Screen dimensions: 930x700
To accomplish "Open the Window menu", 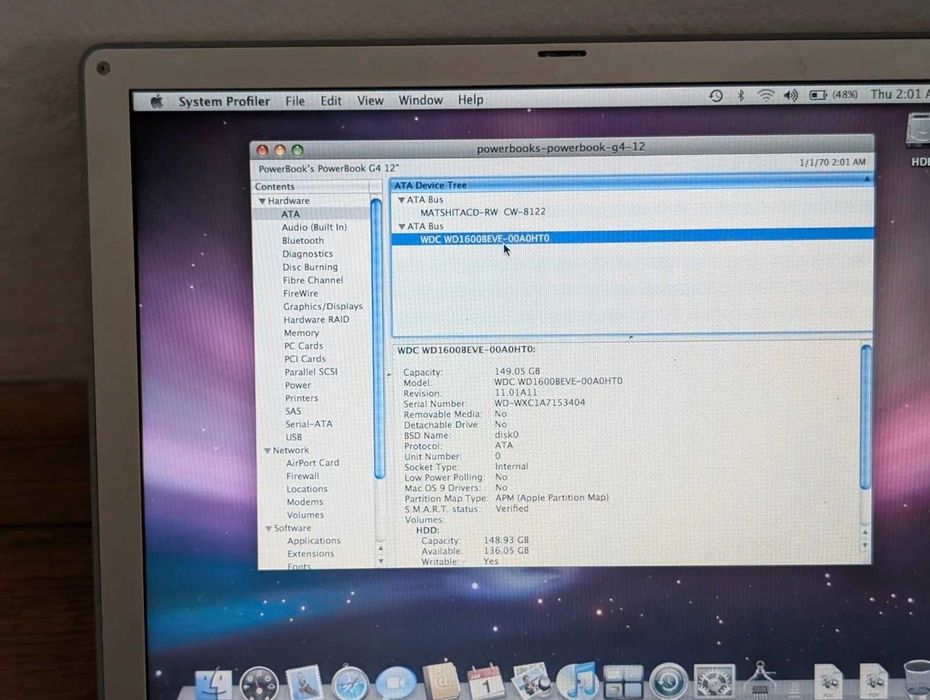I will point(421,100).
